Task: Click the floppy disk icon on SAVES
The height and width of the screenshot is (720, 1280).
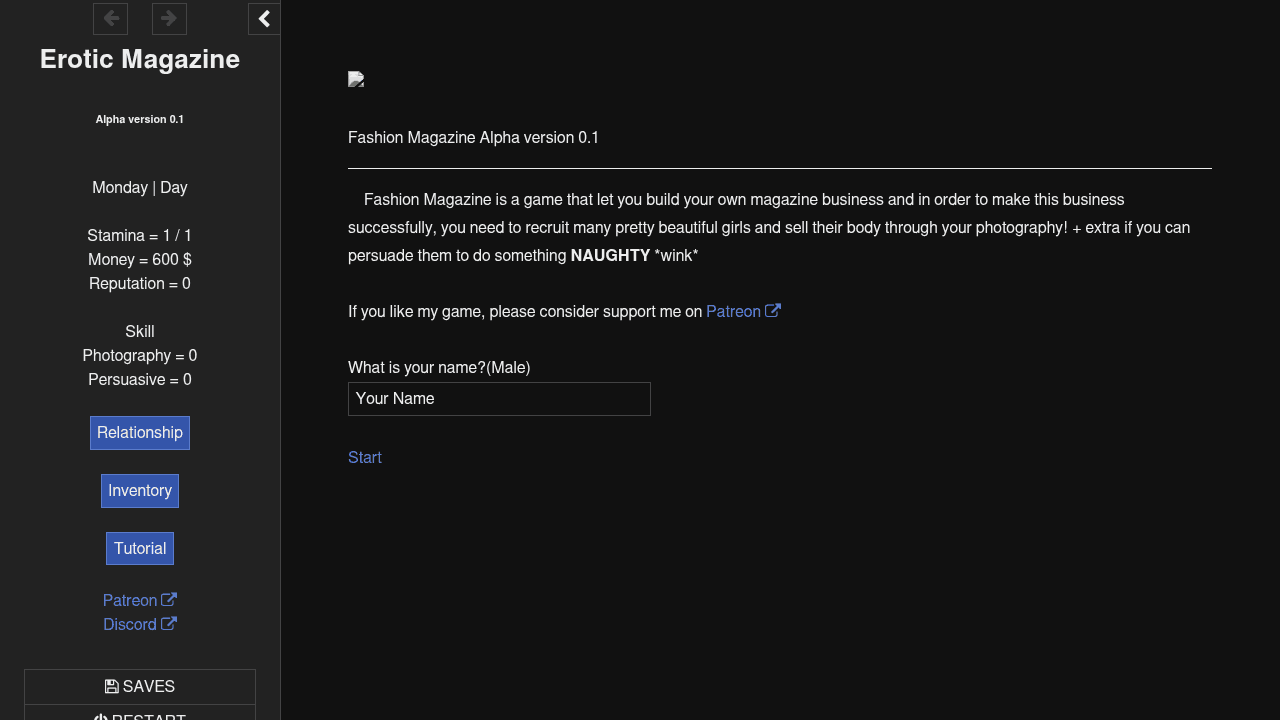Action: pos(111,687)
